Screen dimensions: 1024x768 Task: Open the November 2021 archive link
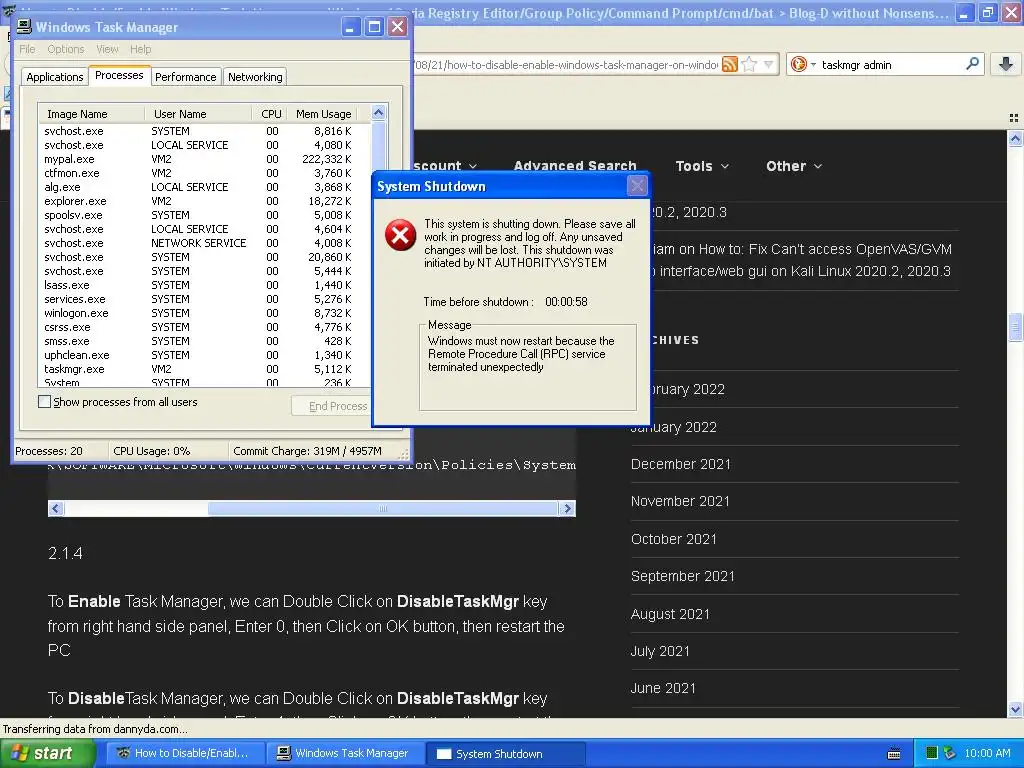(680, 501)
